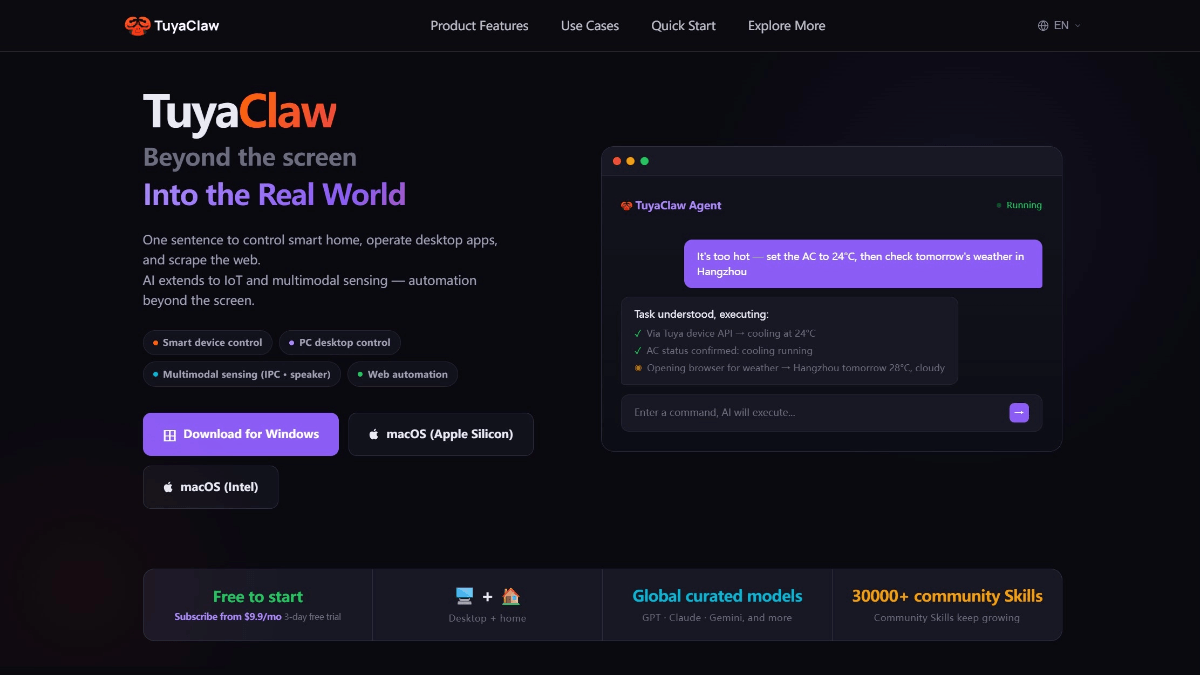Go to Use Cases section

(x=590, y=26)
